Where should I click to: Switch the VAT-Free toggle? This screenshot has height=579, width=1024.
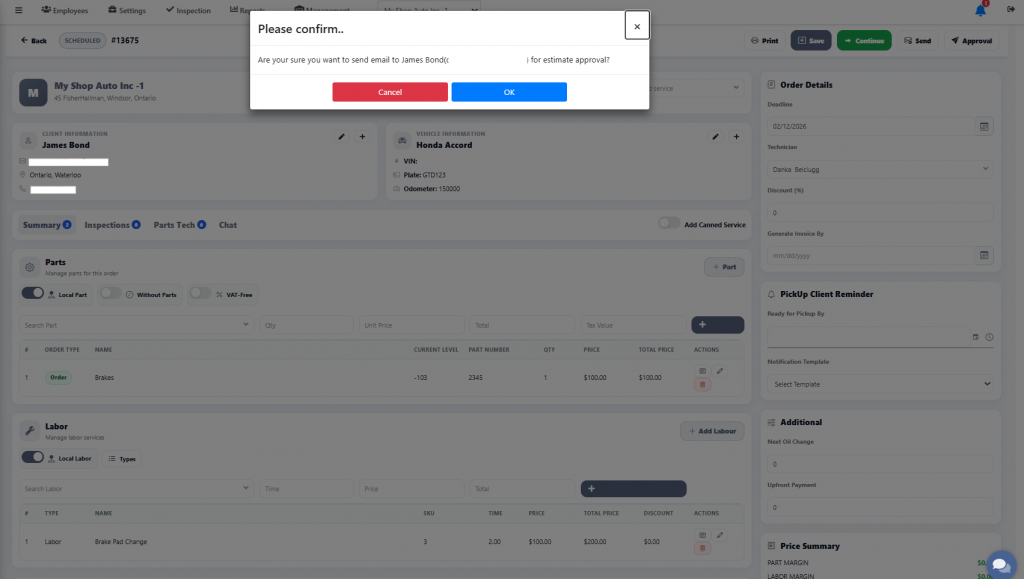pos(200,294)
